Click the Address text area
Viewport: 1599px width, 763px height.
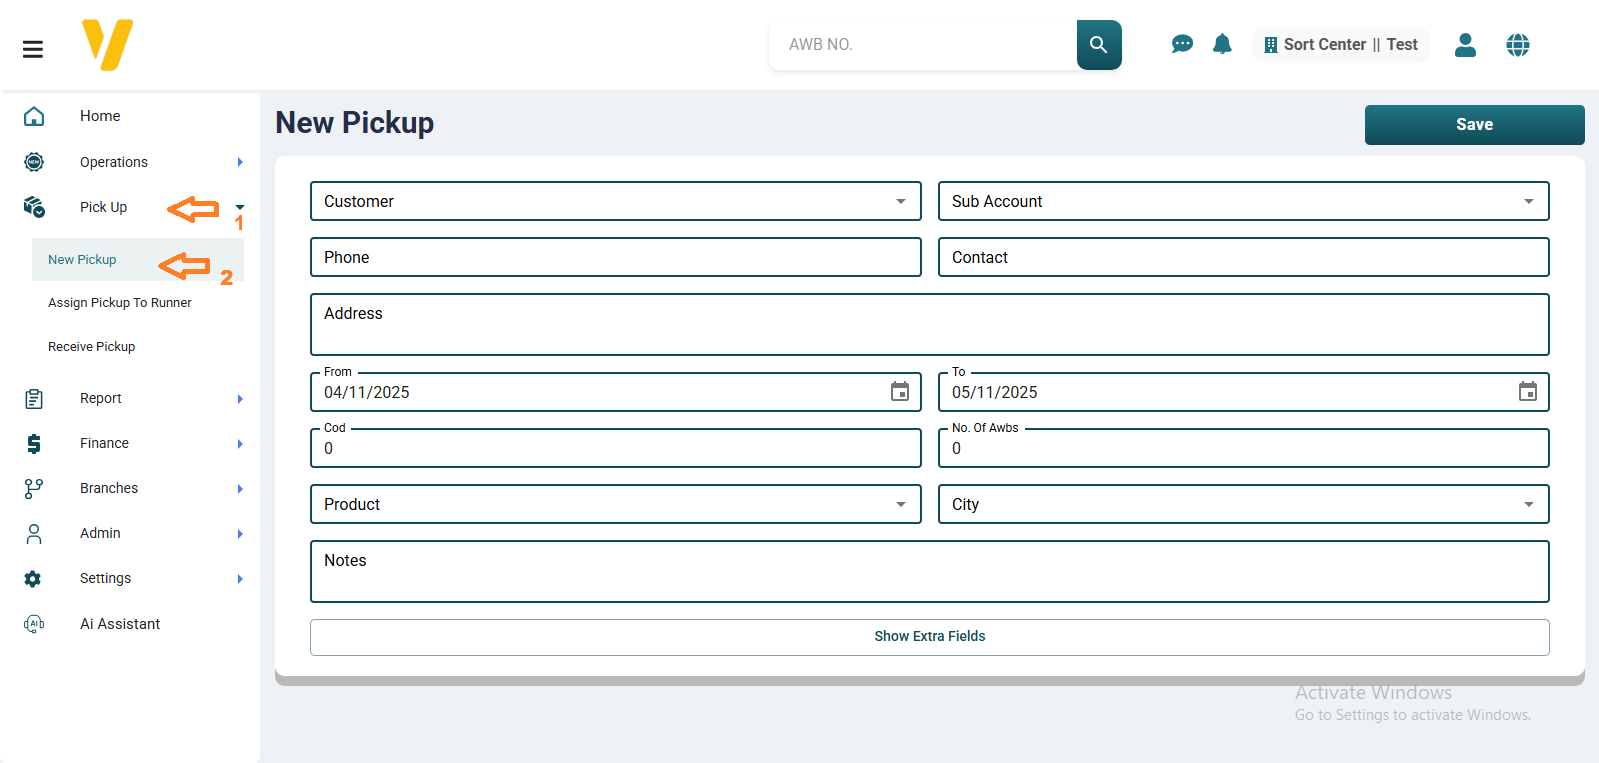coord(930,324)
